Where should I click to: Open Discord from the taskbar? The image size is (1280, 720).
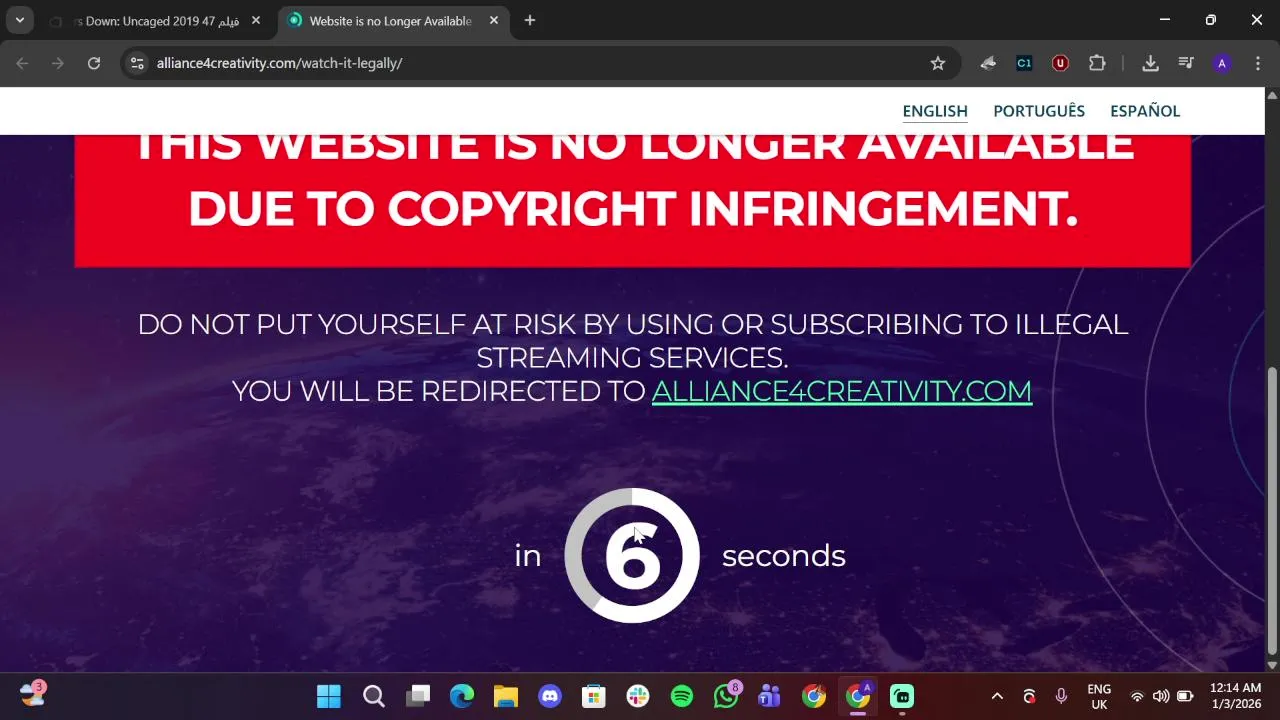[550, 696]
